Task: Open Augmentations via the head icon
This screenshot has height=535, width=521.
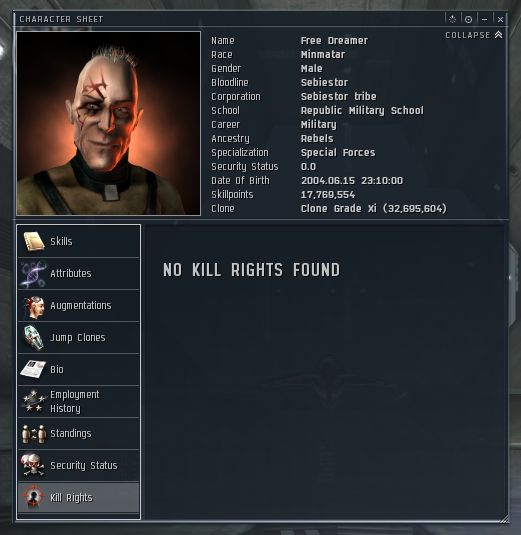Action: [34, 306]
